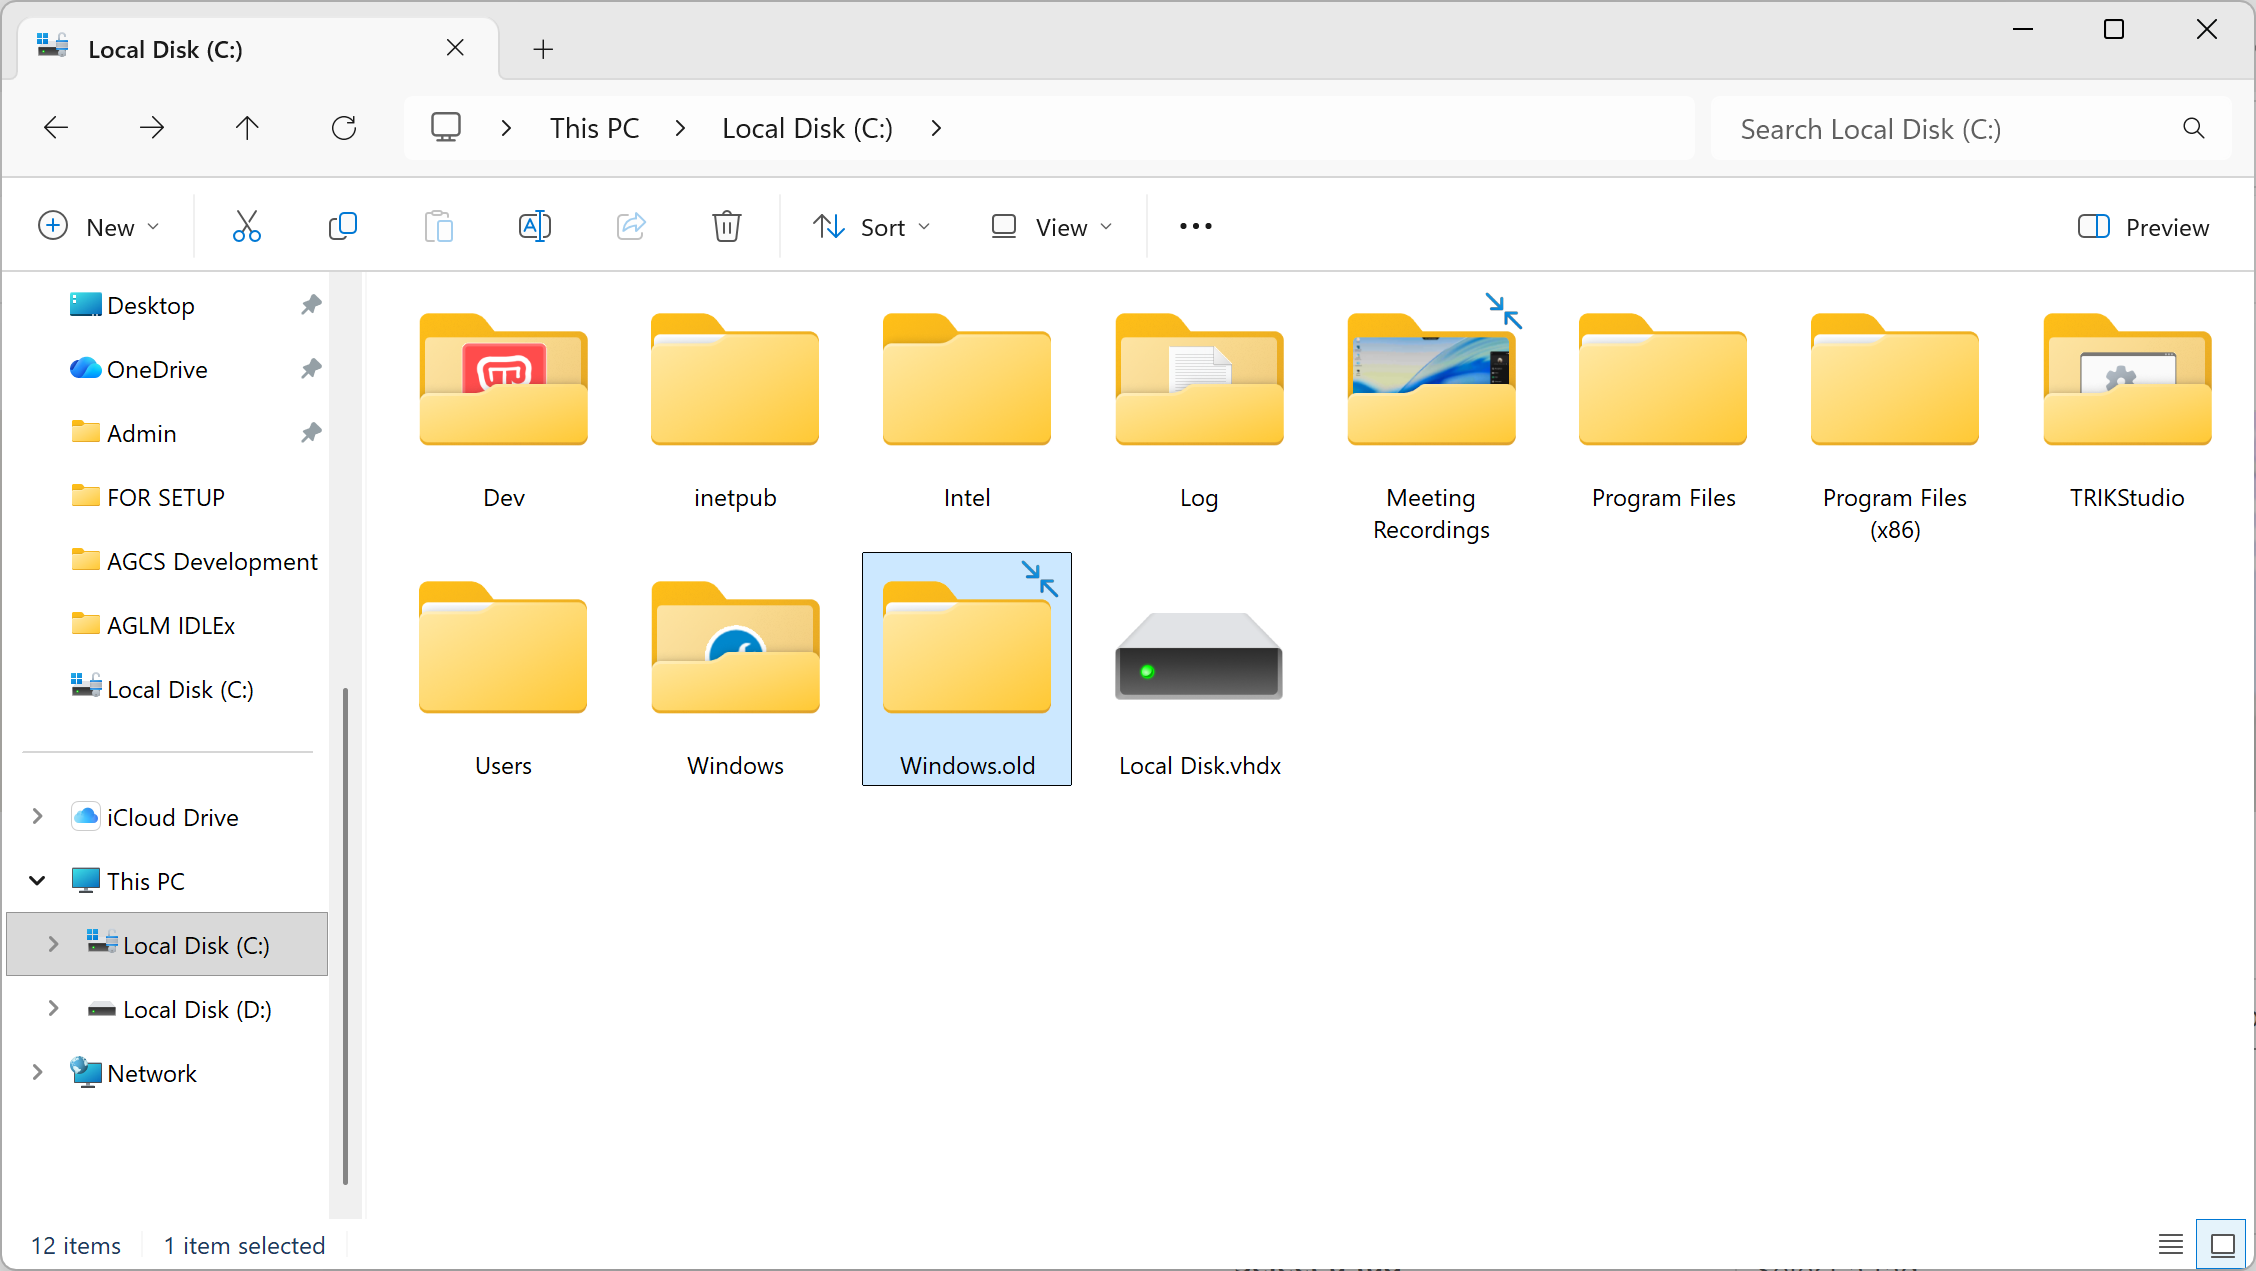Open the Sort options dropdown
Screen dimensions: 2256x1271
click(871, 226)
